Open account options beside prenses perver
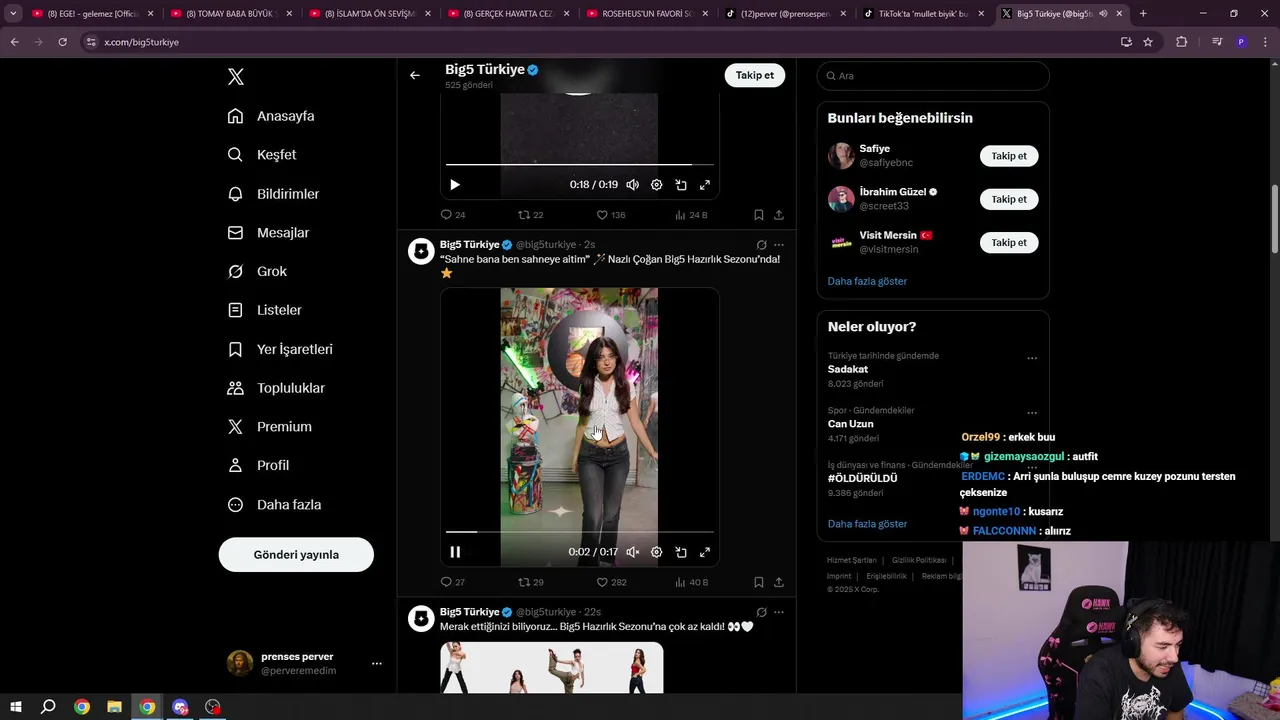Viewport: 1280px width, 720px height. (x=376, y=663)
